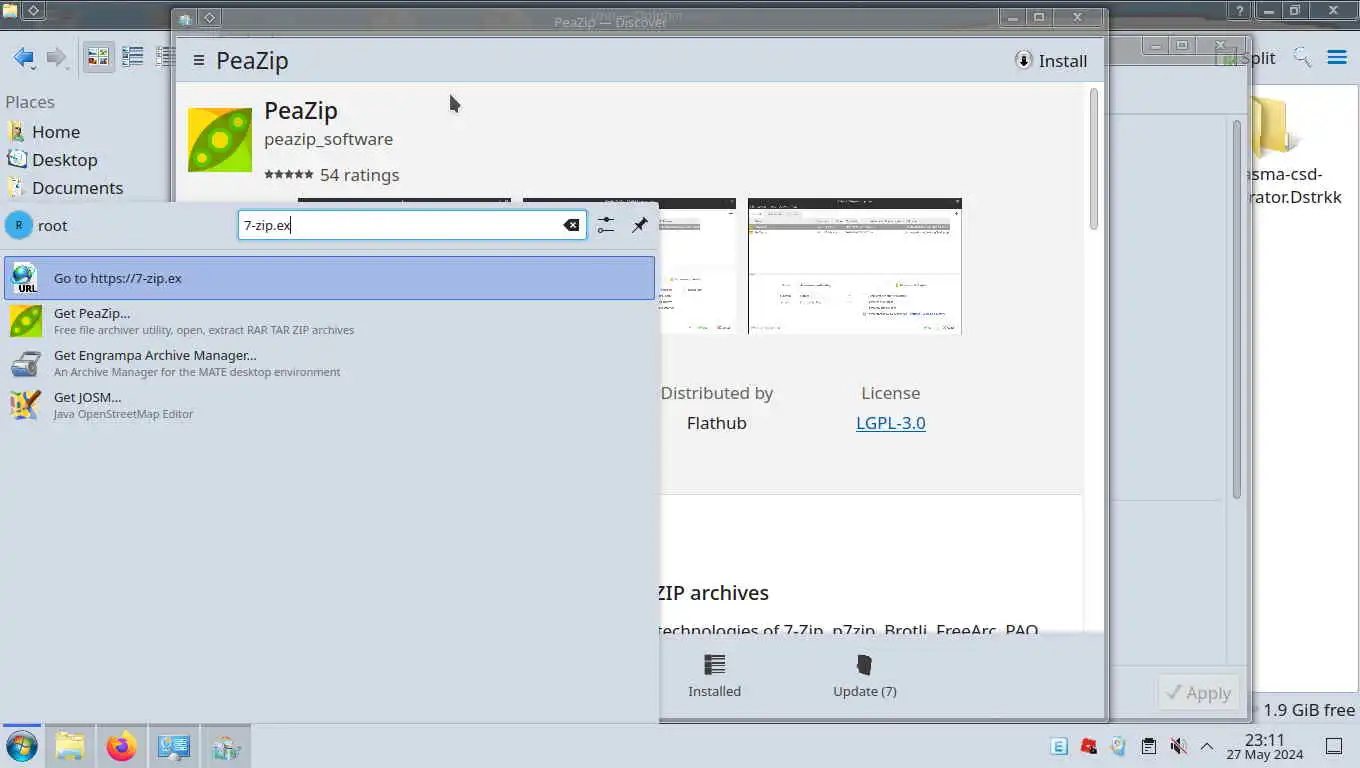1360x768 pixels.
Task: Expand hidden system tray icons arrow
Action: click(x=1207, y=746)
